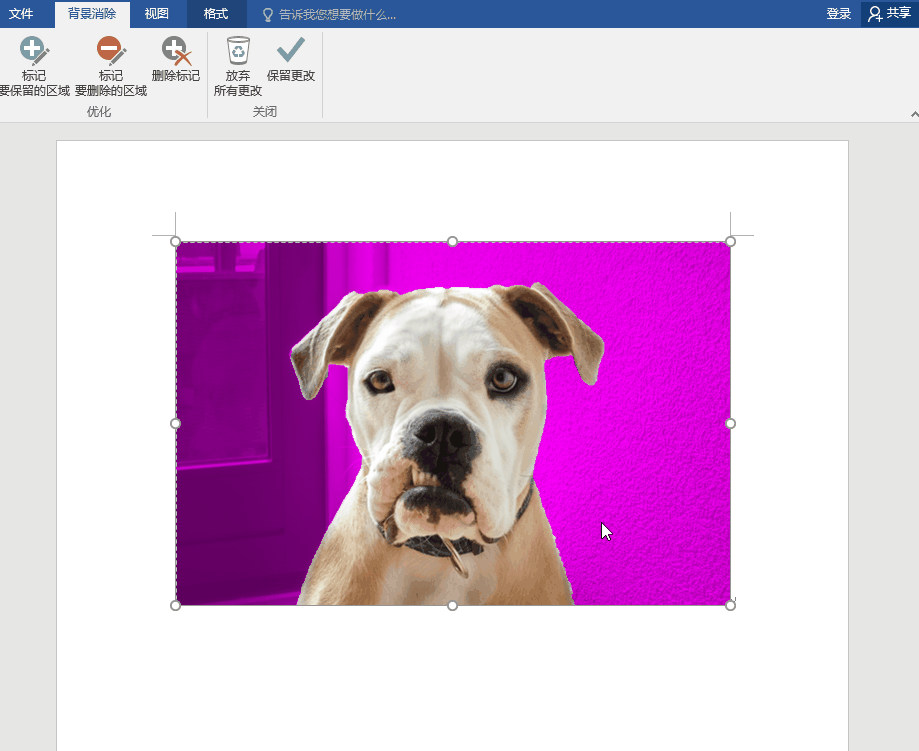
Task: Click the 登录 (Sign in) link
Action: (838, 13)
